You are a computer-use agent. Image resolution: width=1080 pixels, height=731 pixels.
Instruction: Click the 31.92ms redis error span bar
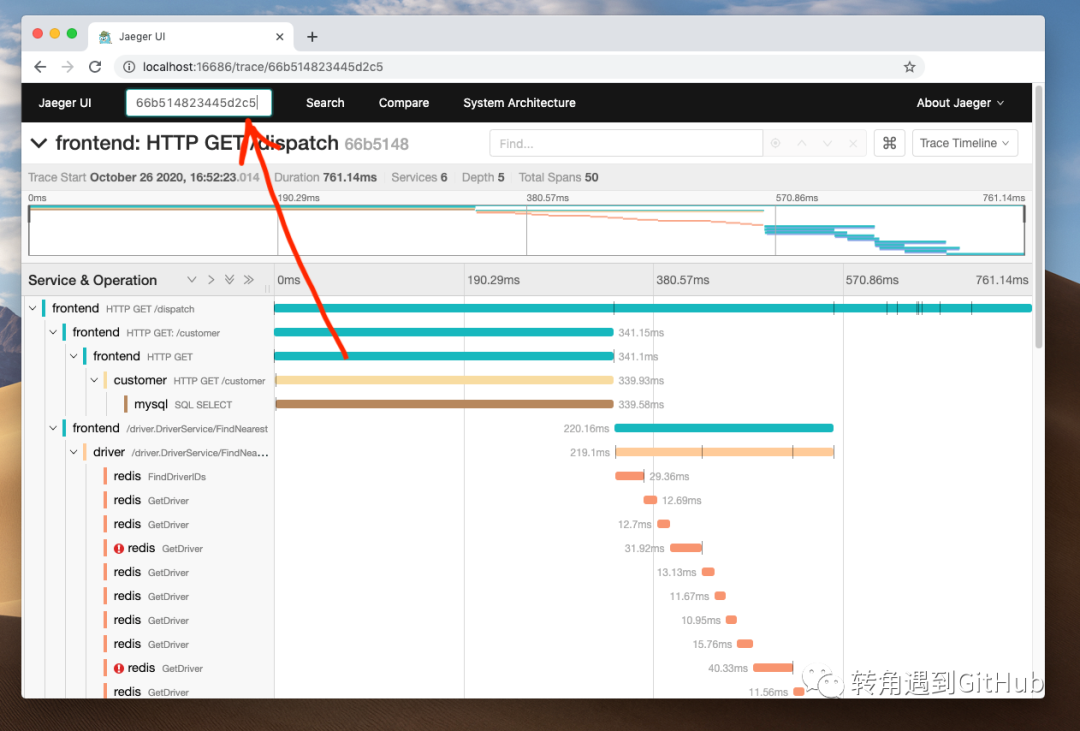(686, 548)
